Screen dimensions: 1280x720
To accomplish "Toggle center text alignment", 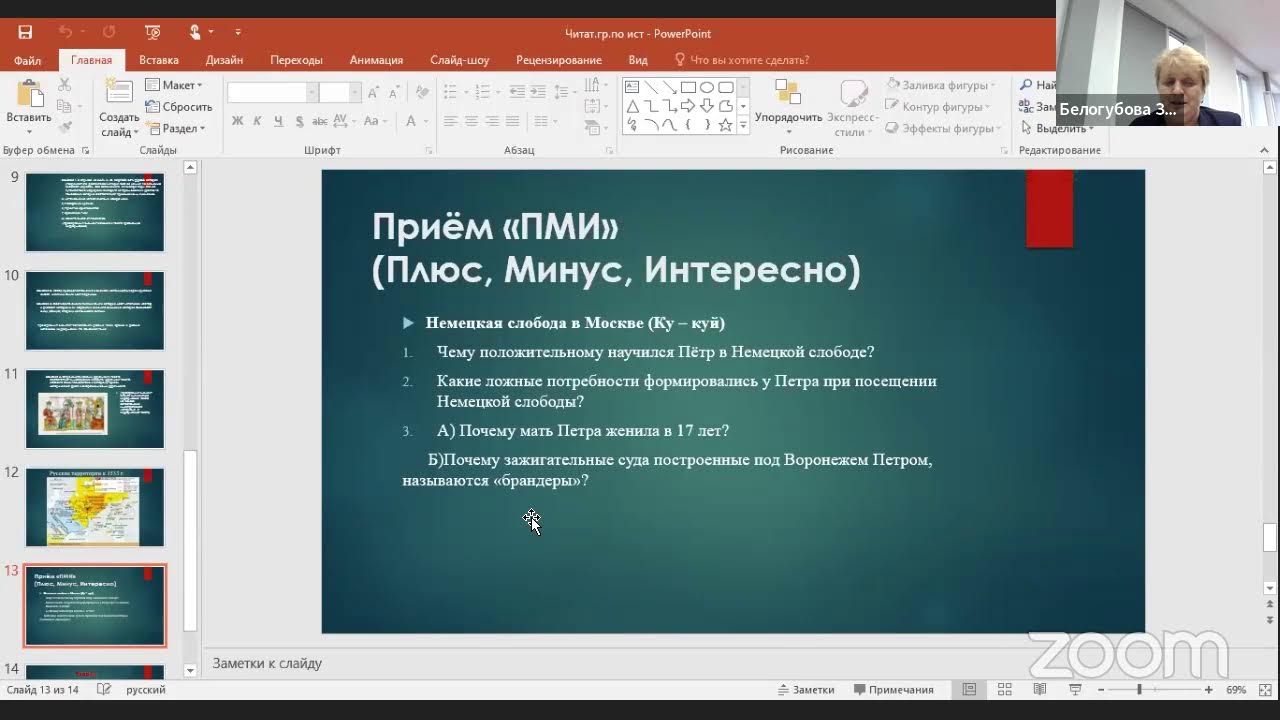I will [471, 121].
